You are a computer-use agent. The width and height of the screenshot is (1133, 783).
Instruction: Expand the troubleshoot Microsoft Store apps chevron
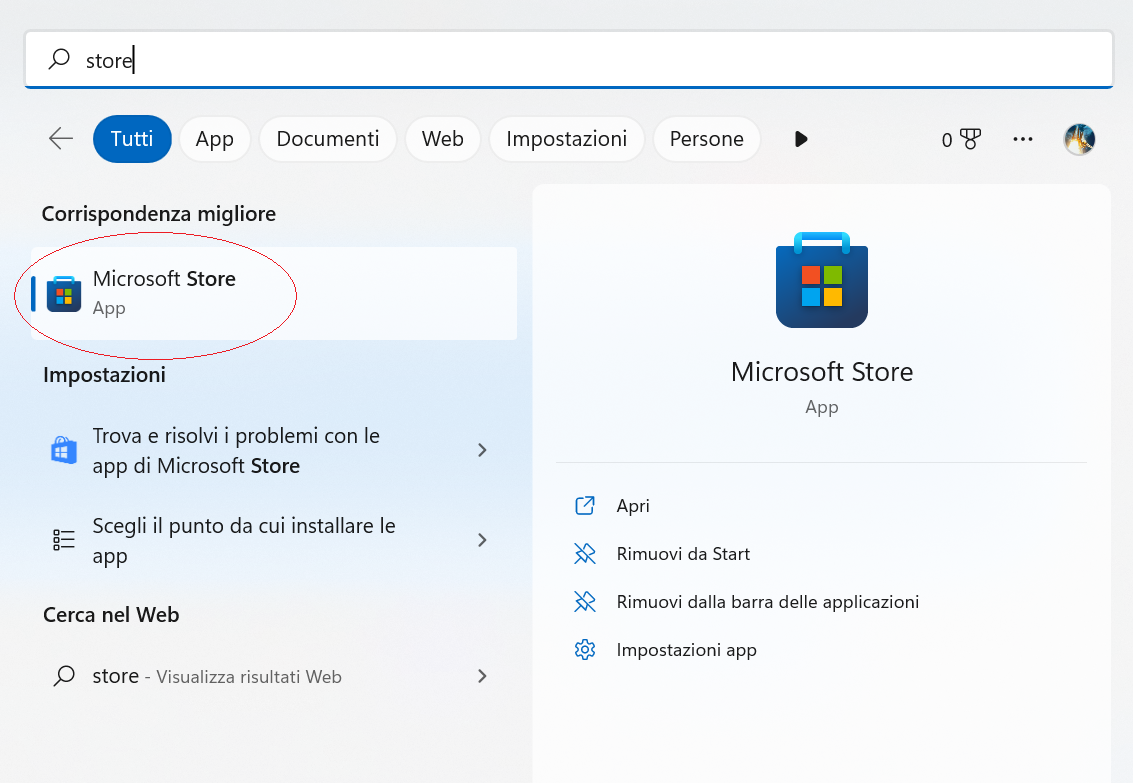[x=482, y=450]
